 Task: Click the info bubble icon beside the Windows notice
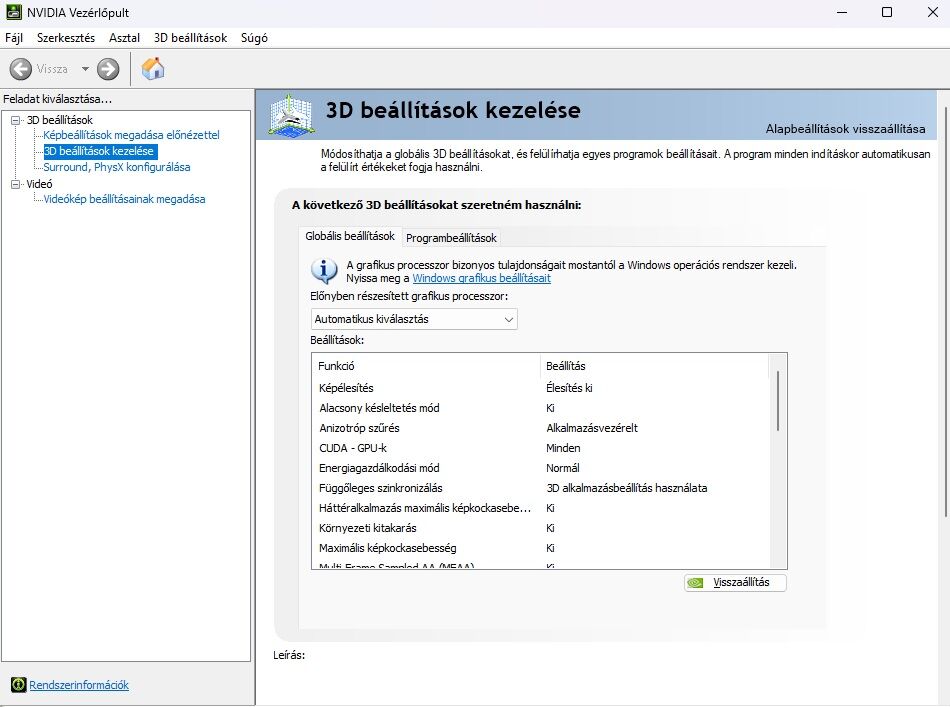click(x=324, y=271)
